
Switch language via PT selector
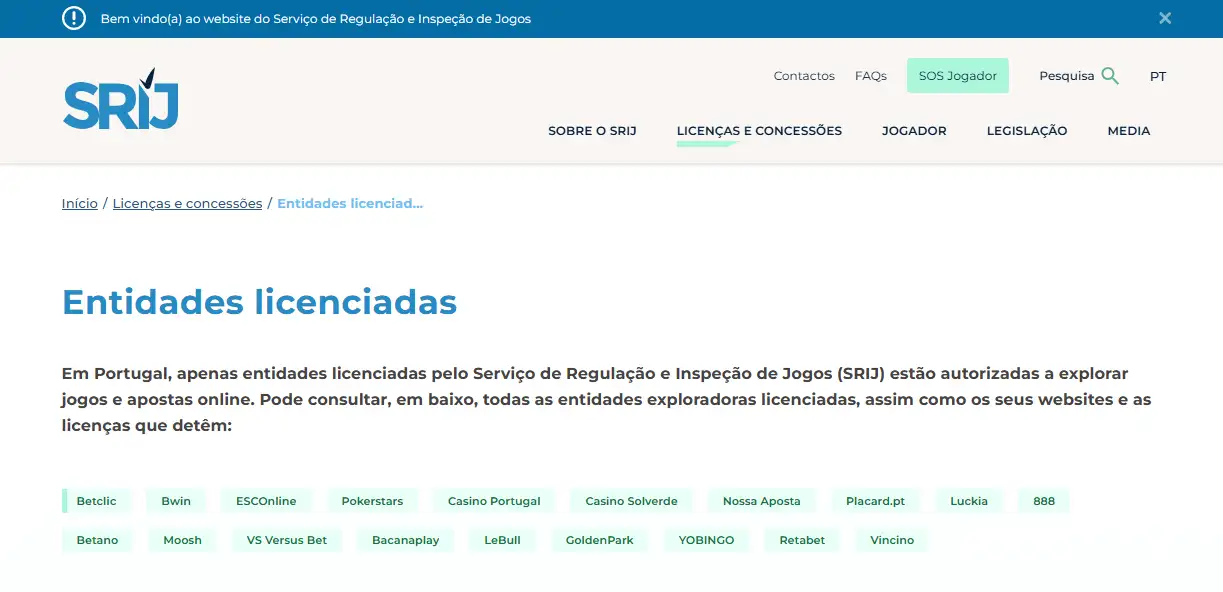tap(1158, 76)
